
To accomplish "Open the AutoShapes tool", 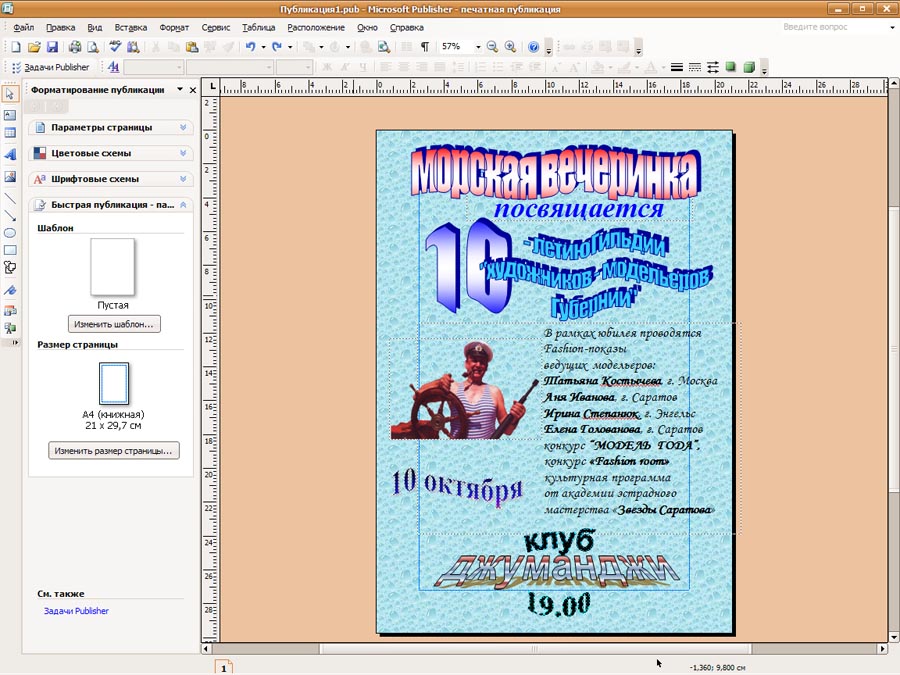I will tap(10, 267).
